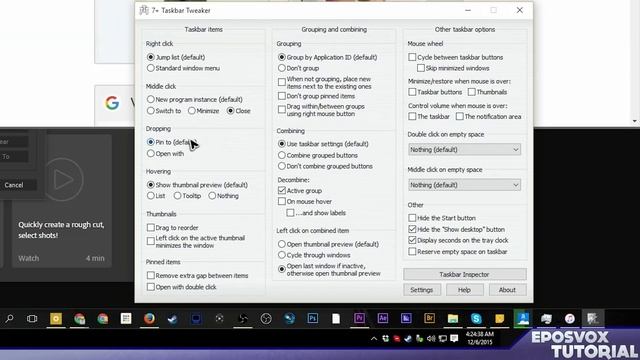The image size is (640, 360).
Task: Open iTunes from the taskbar
Action: click(x=570, y=318)
